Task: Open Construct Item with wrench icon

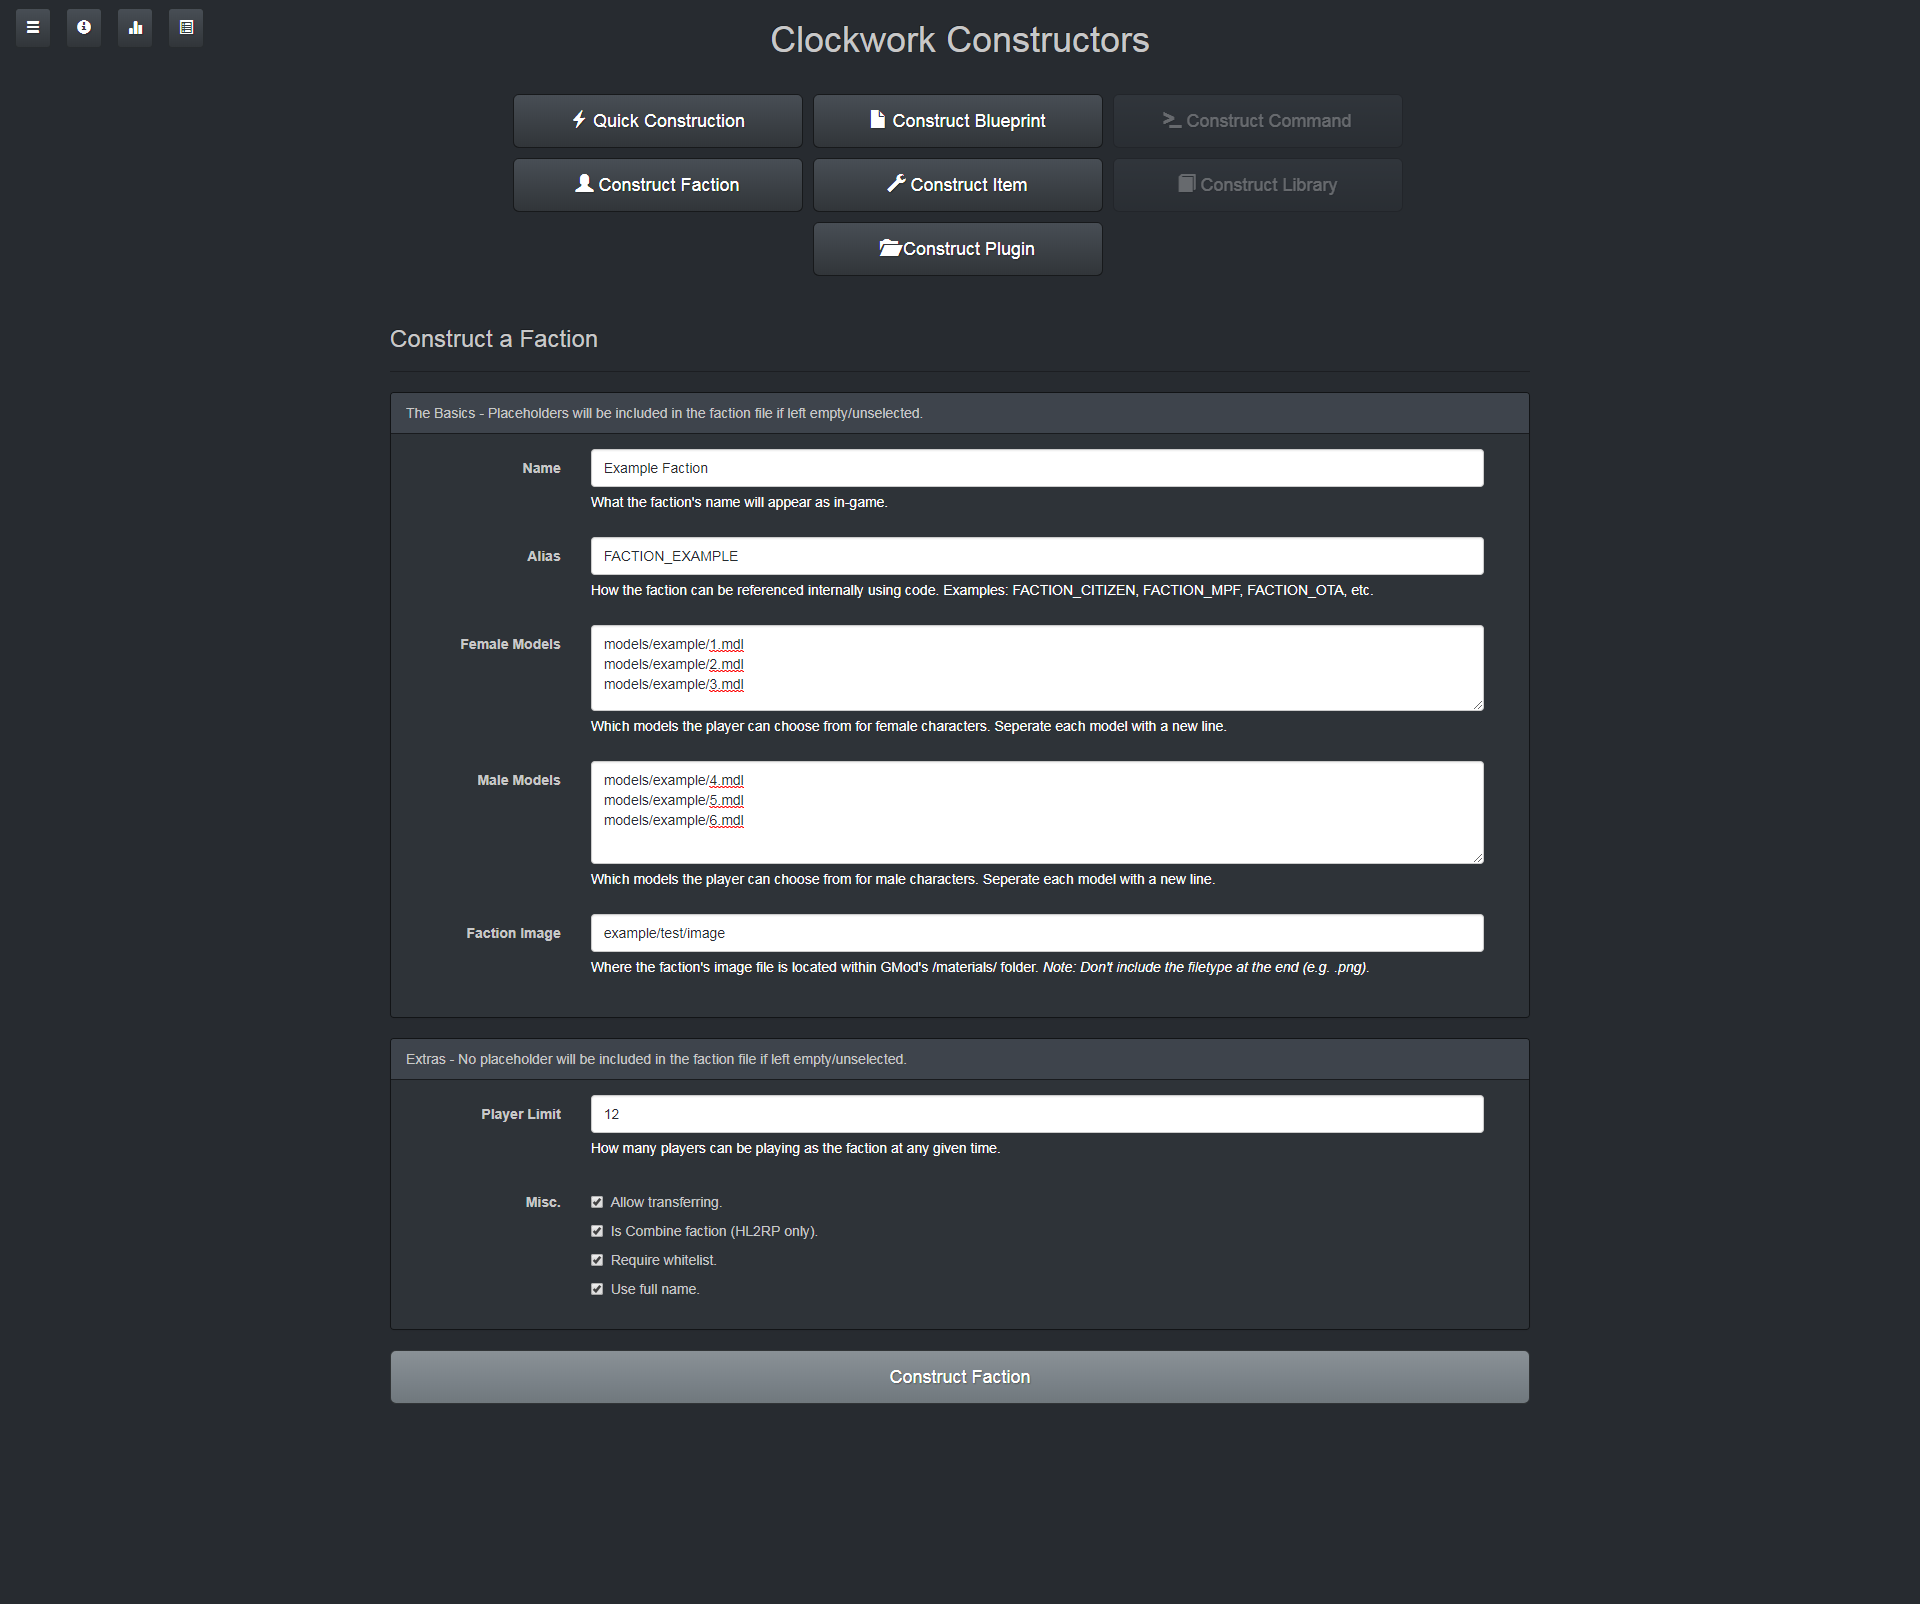Action: point(958,185)
